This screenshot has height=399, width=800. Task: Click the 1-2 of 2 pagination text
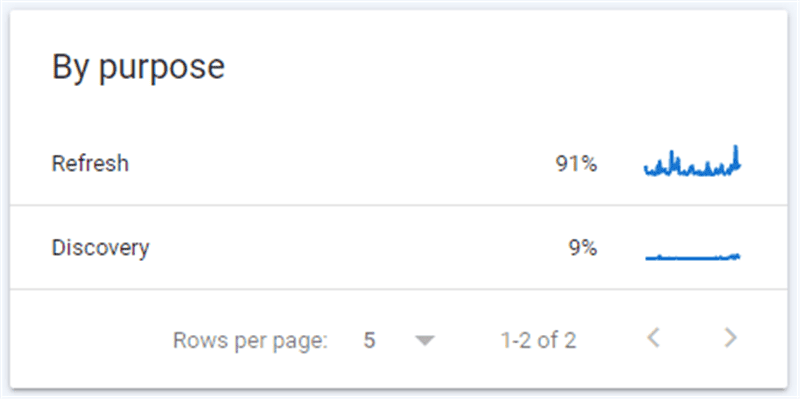point(538,340)
